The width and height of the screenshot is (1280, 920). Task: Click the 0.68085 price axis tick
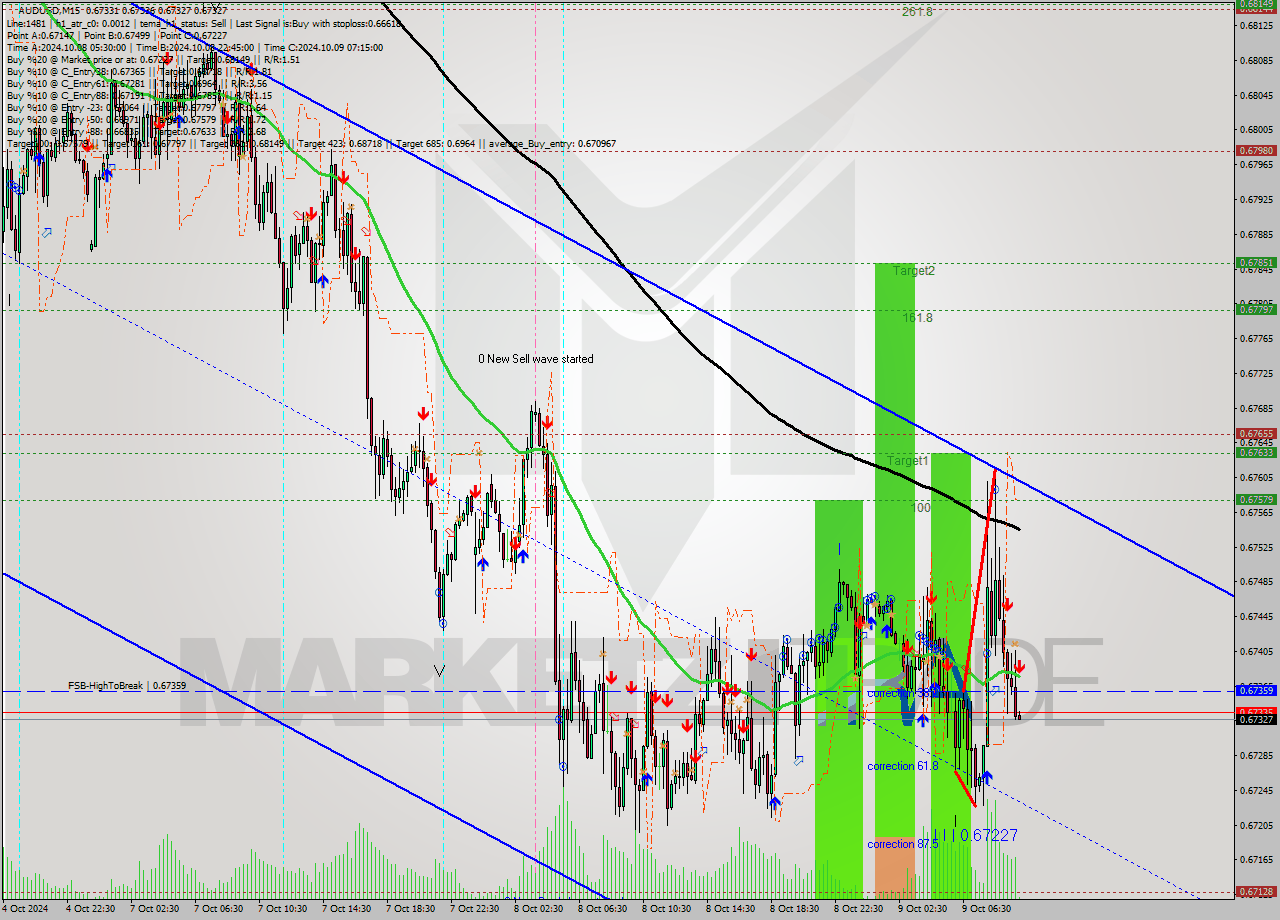coord(1256,60)
